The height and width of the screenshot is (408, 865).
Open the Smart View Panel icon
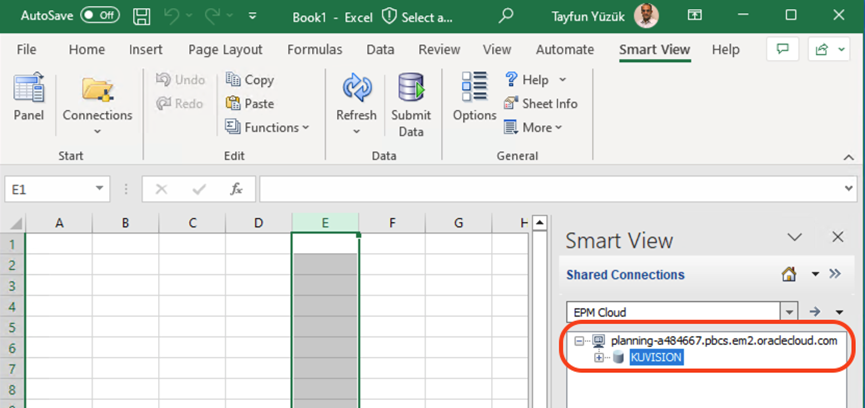pyautogui.click(x=28, y=90)
